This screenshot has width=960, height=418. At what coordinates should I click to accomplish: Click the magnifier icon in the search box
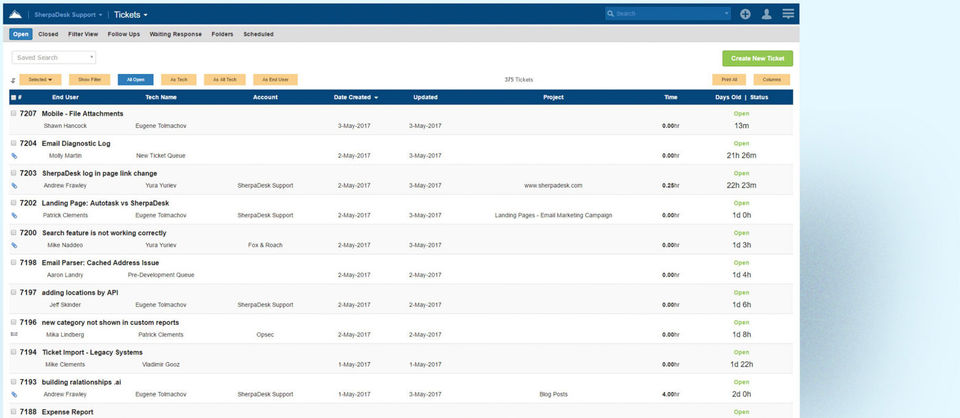pyautogui.click(x=610, y=13)
